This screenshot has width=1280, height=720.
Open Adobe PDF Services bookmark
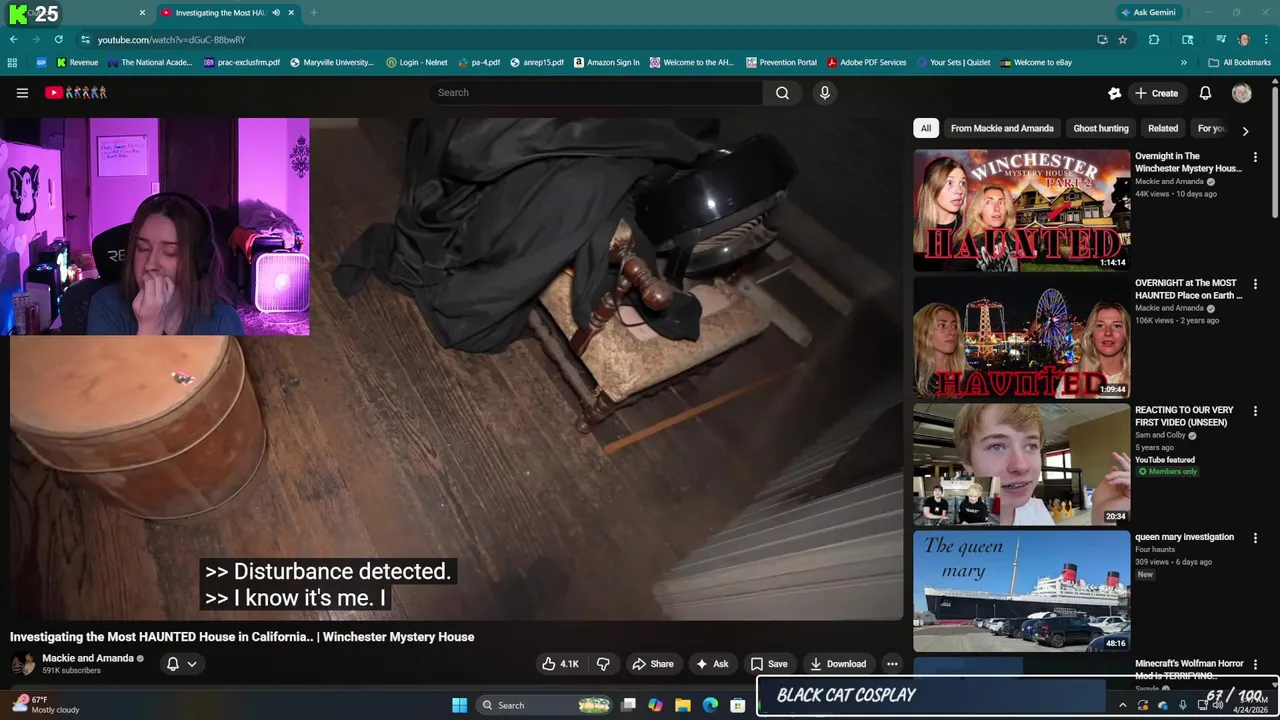coord(866,62)
